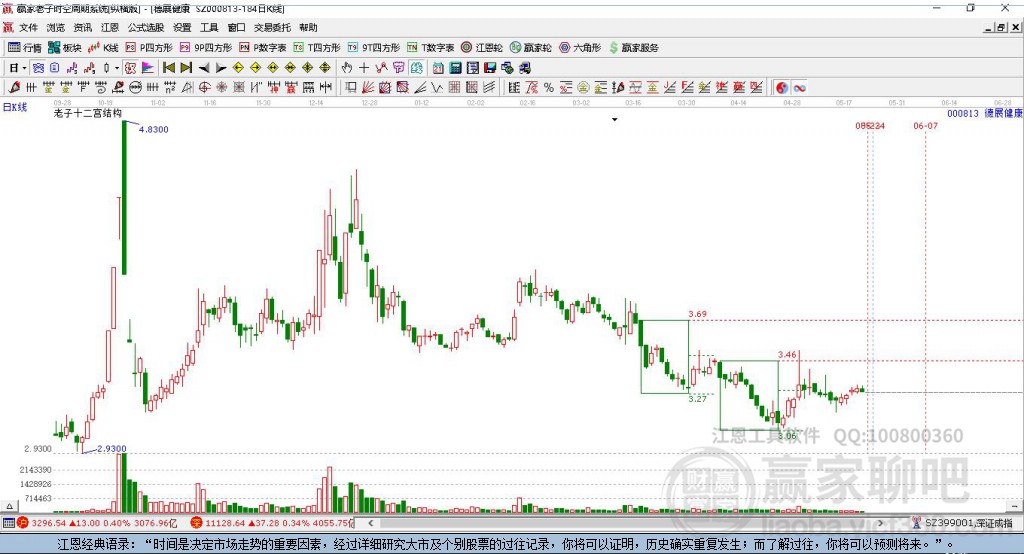The height and width of the screenshot is (554, 1024).
Task: Open the calculator tool icon
Action: coord(455,68)
